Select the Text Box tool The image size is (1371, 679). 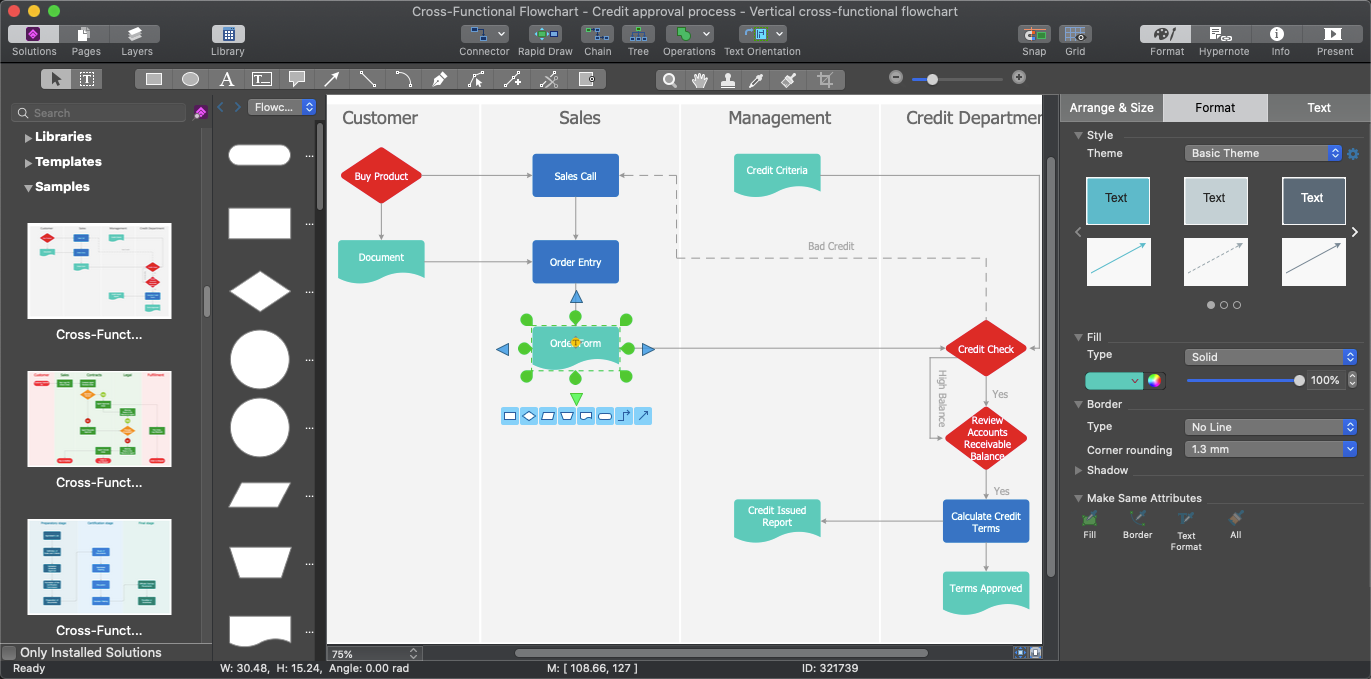tap(262, 79)
